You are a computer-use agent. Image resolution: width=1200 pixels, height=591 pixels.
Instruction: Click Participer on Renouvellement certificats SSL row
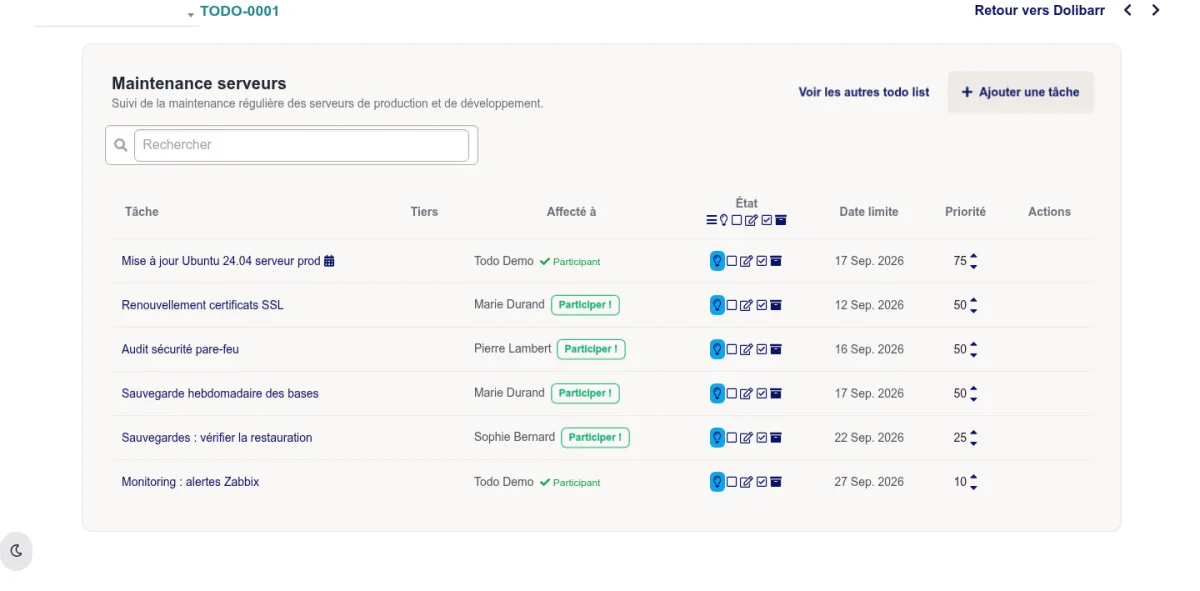(585, 305)
